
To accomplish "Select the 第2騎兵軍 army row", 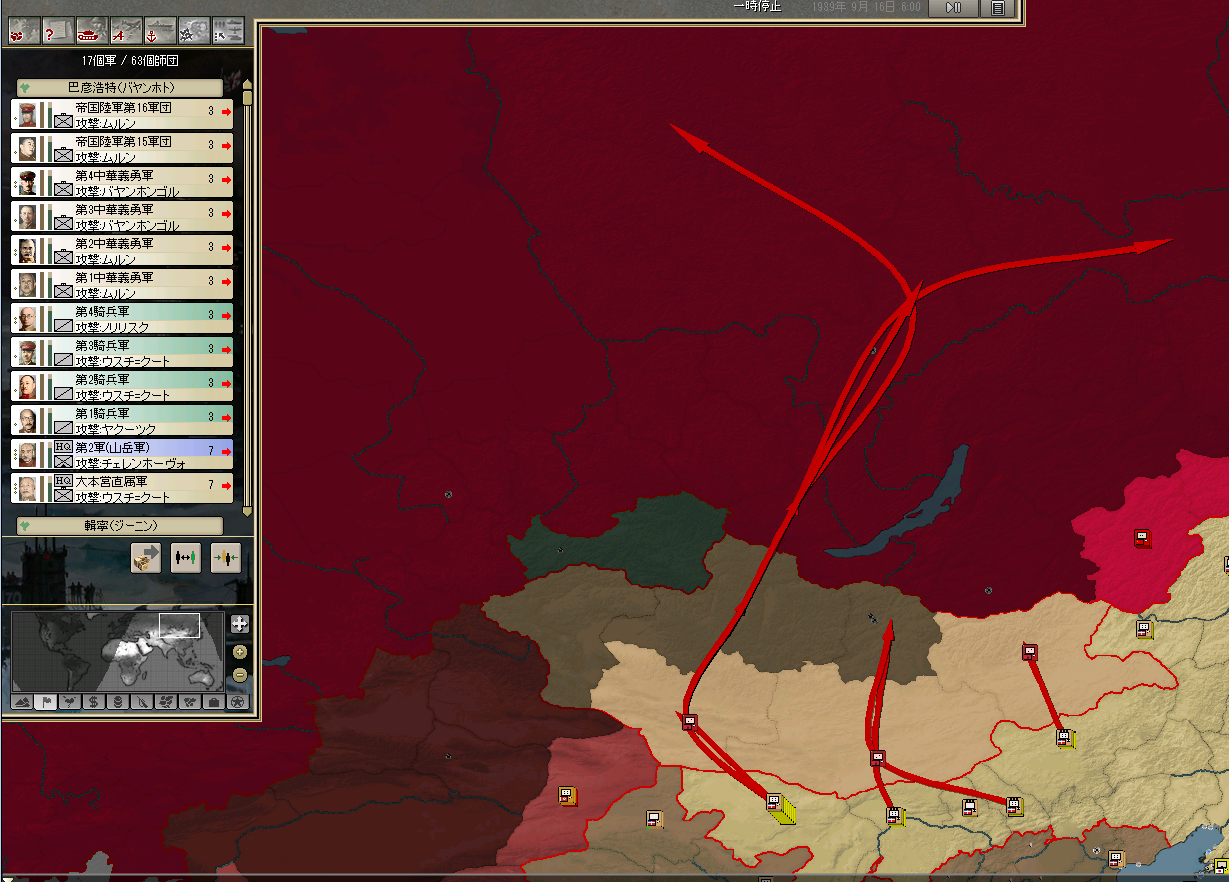I will [122, 386].
